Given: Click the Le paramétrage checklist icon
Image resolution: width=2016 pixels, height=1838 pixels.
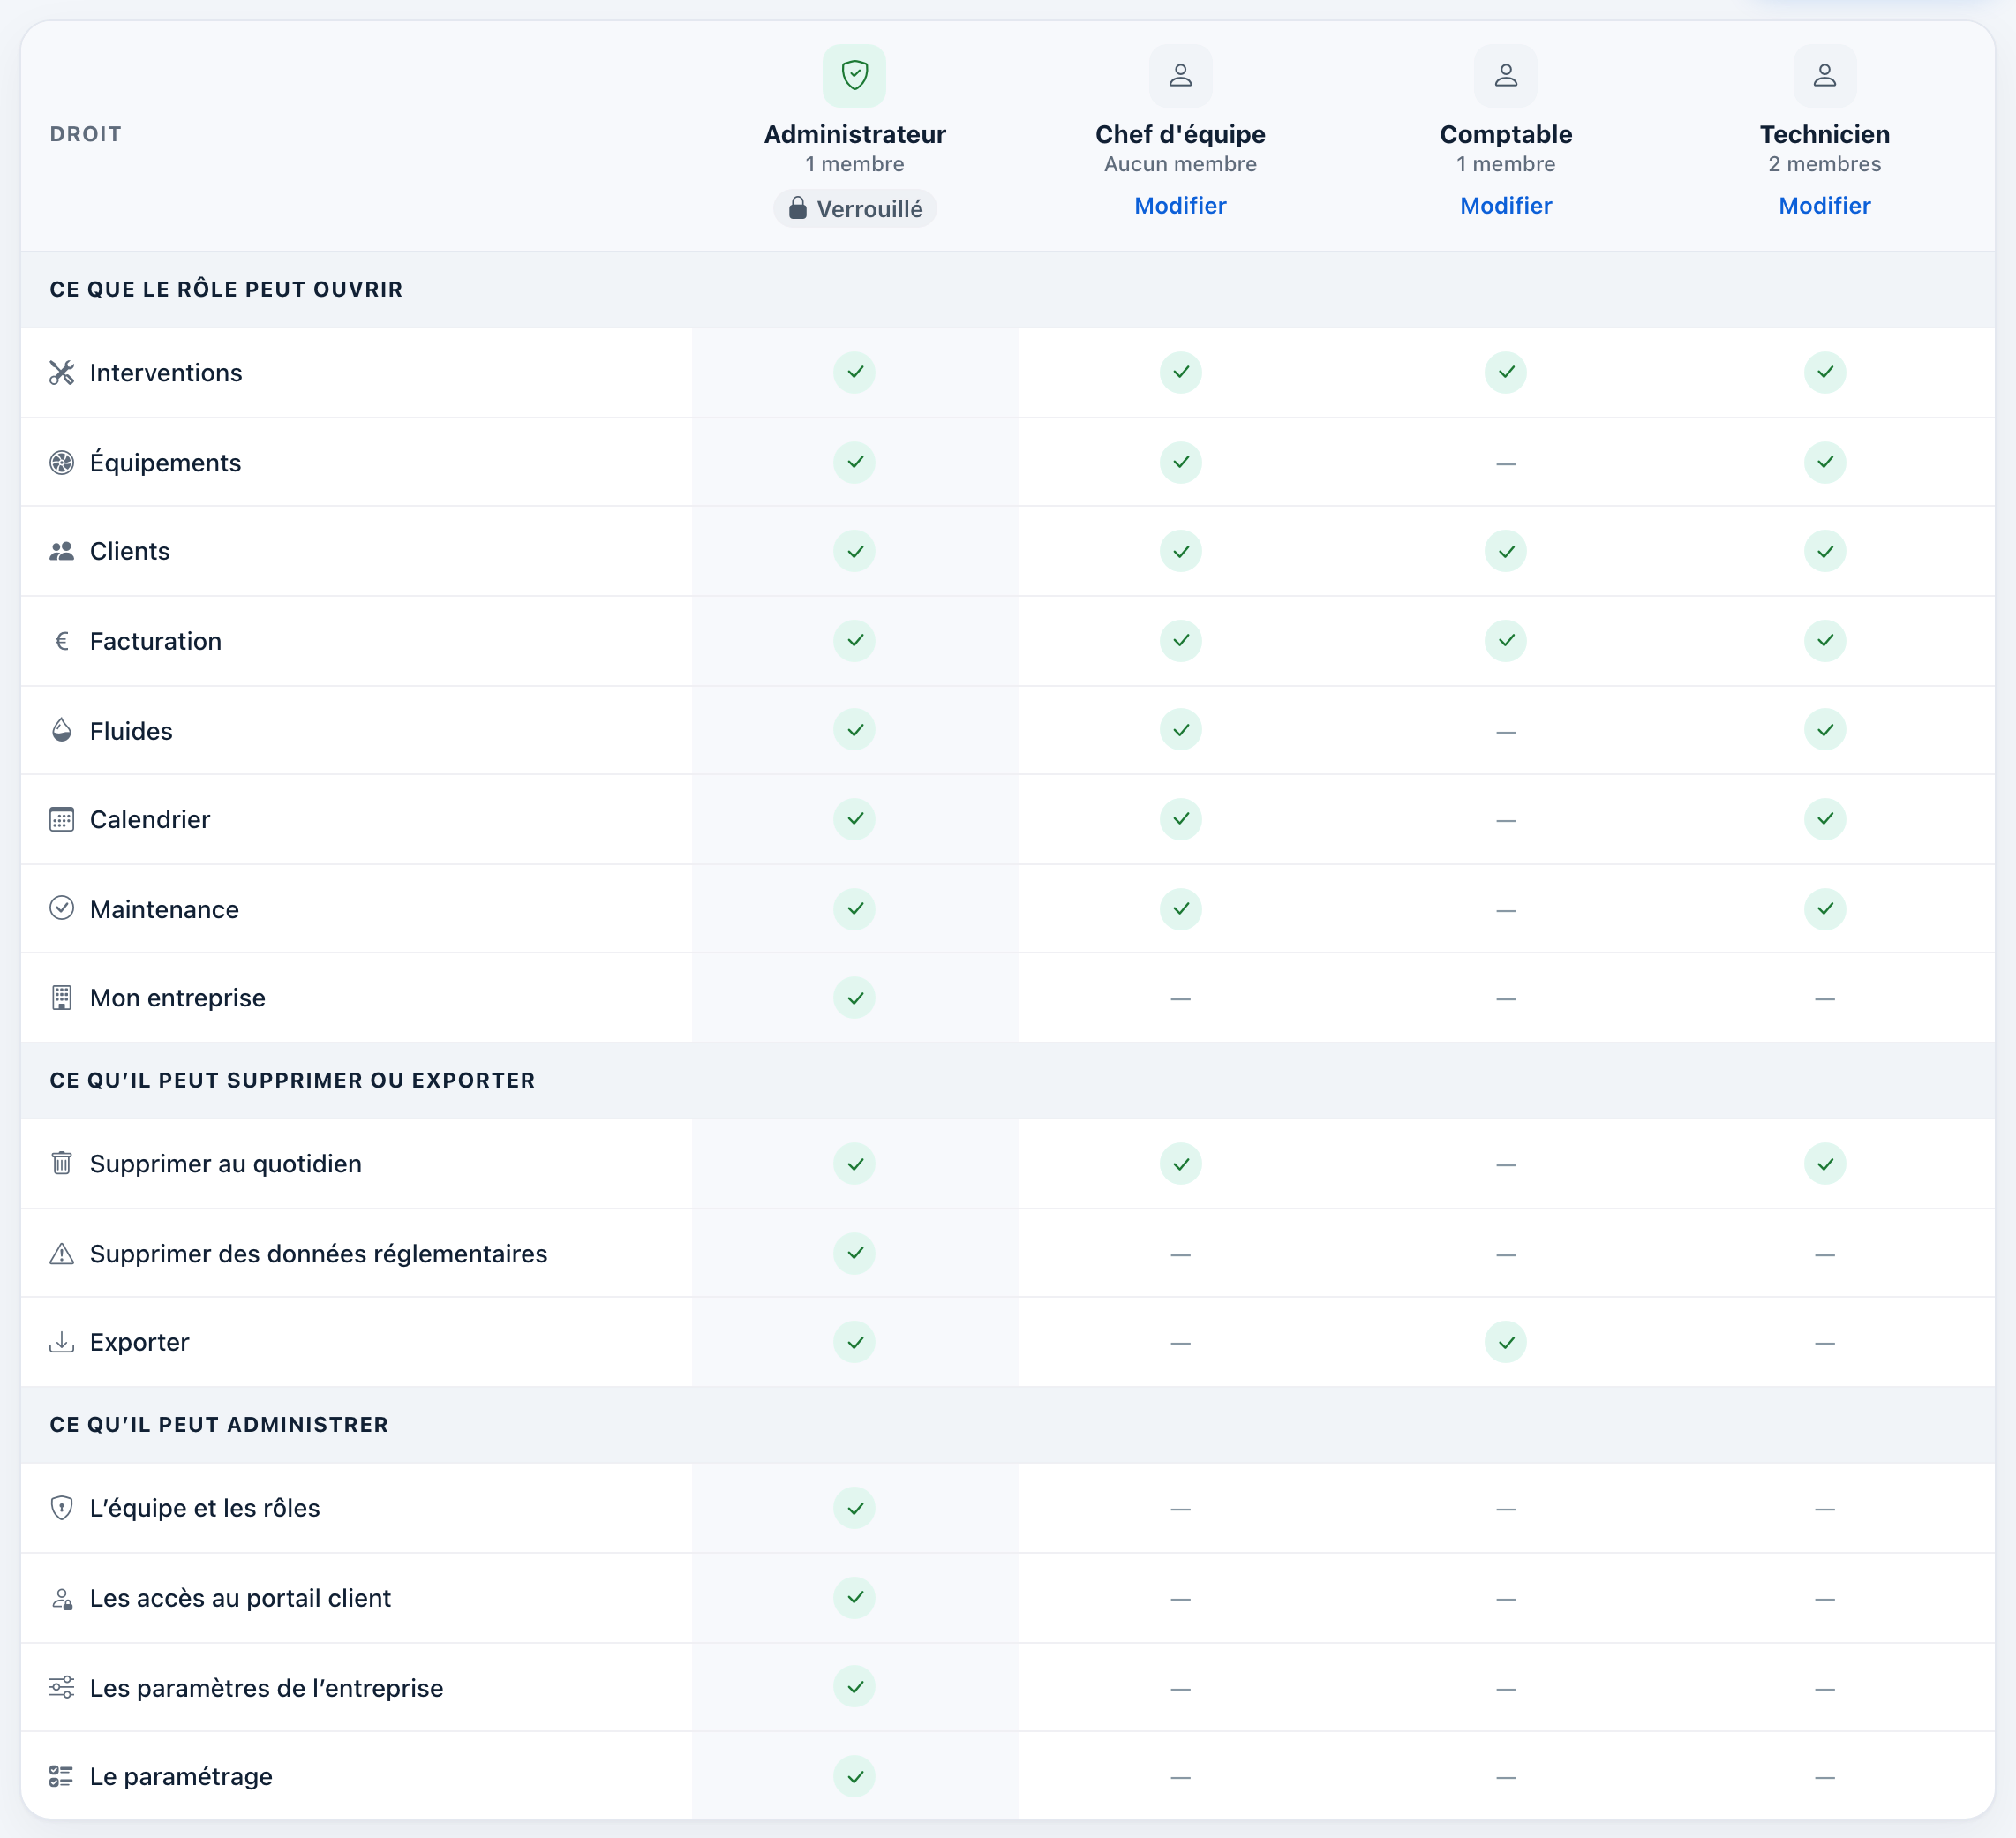Looking at the screenshot, I should pos(62,1776).
